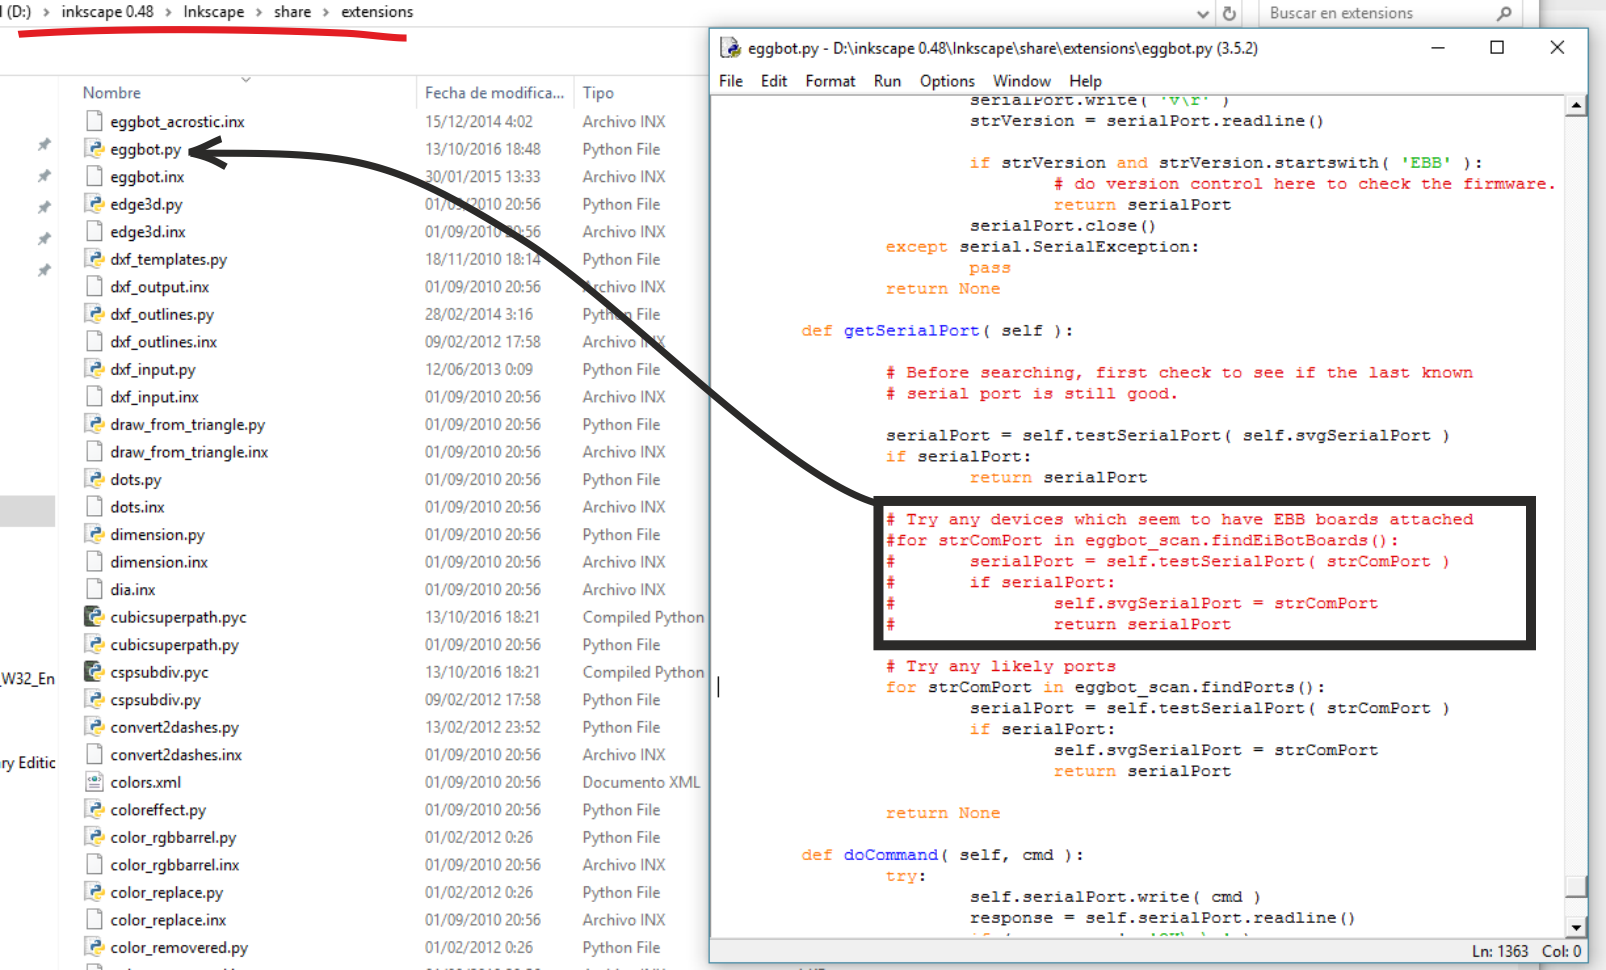Click the 'inkscape 0.48' breadcrumb
Screen dimensions: 1606x970
pyautogui.click(x=107, y=12)
